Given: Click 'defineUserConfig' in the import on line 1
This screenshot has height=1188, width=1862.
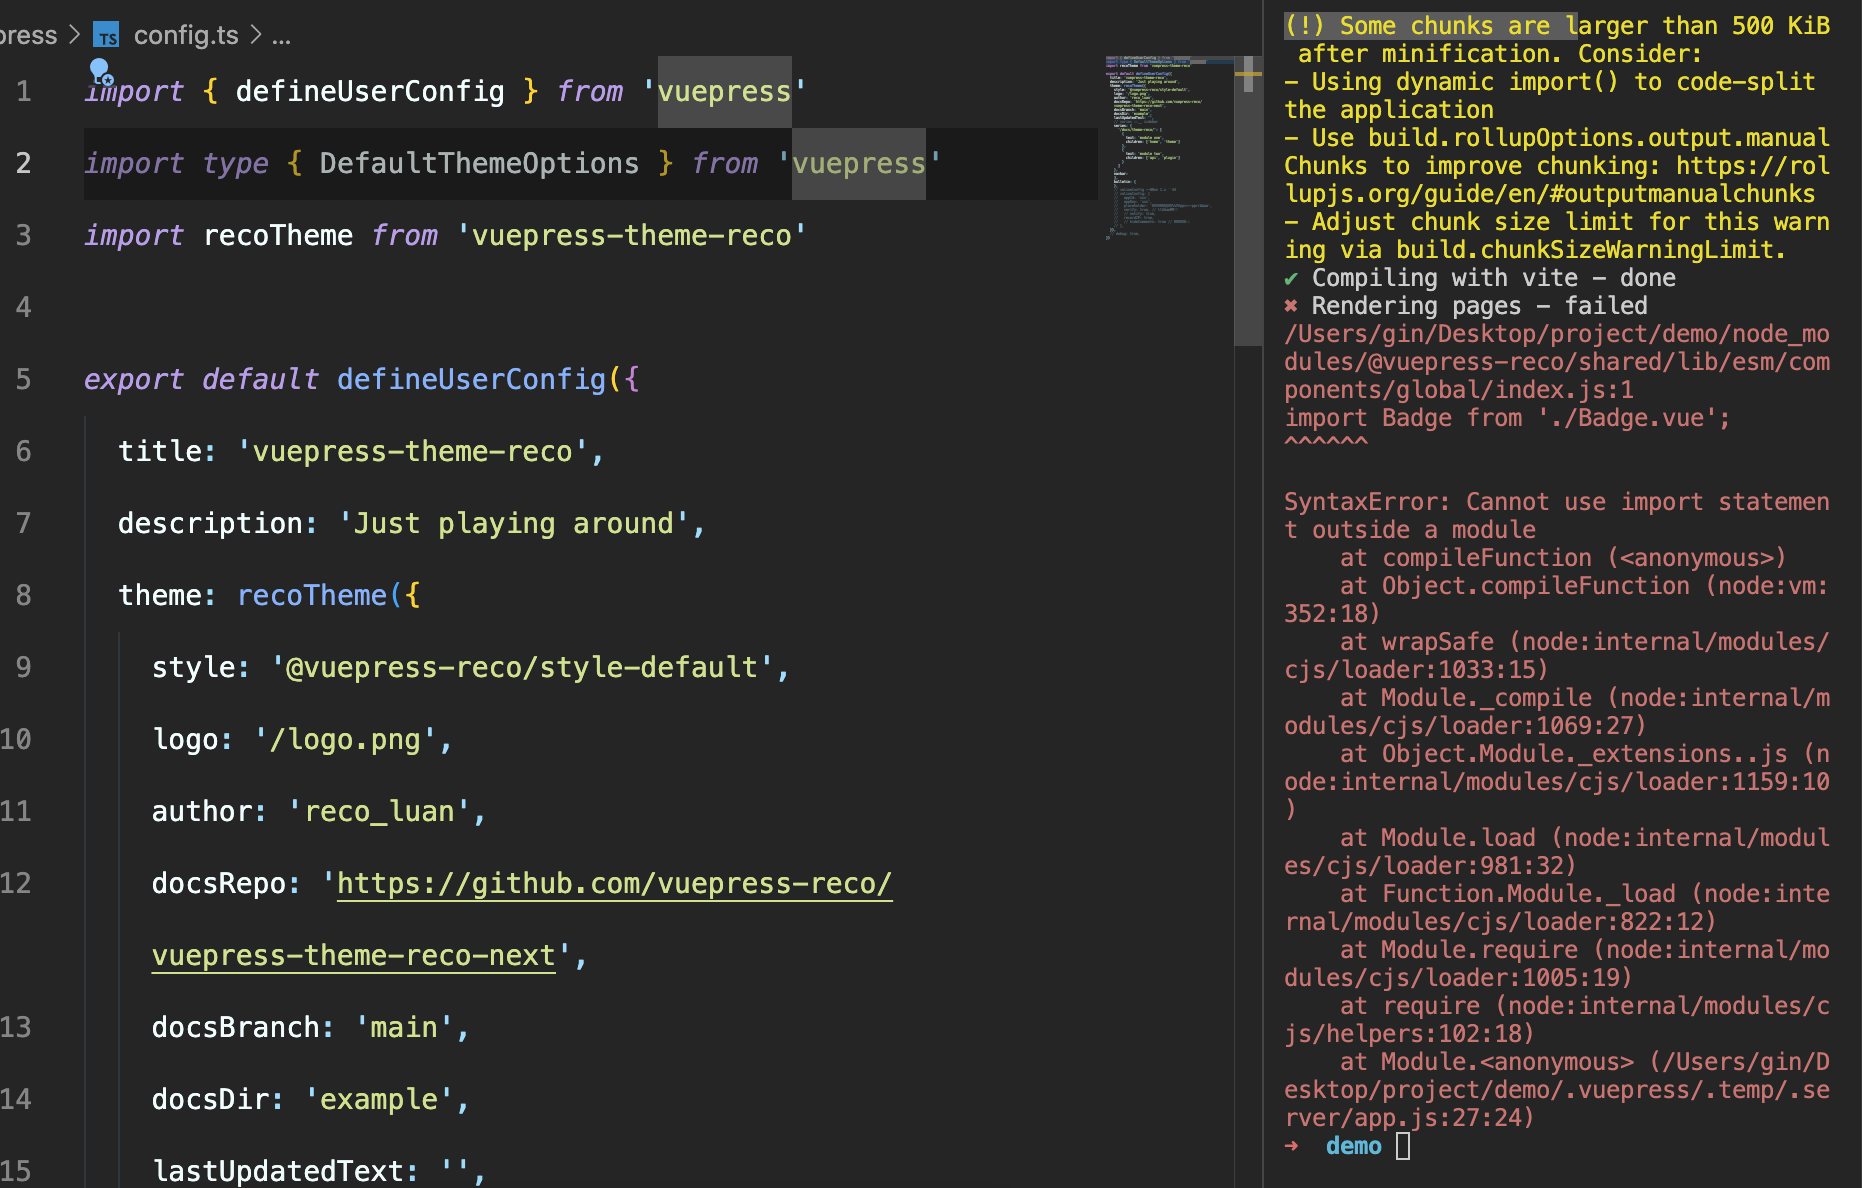Looking at the screenshot, I should click(370, 92).
